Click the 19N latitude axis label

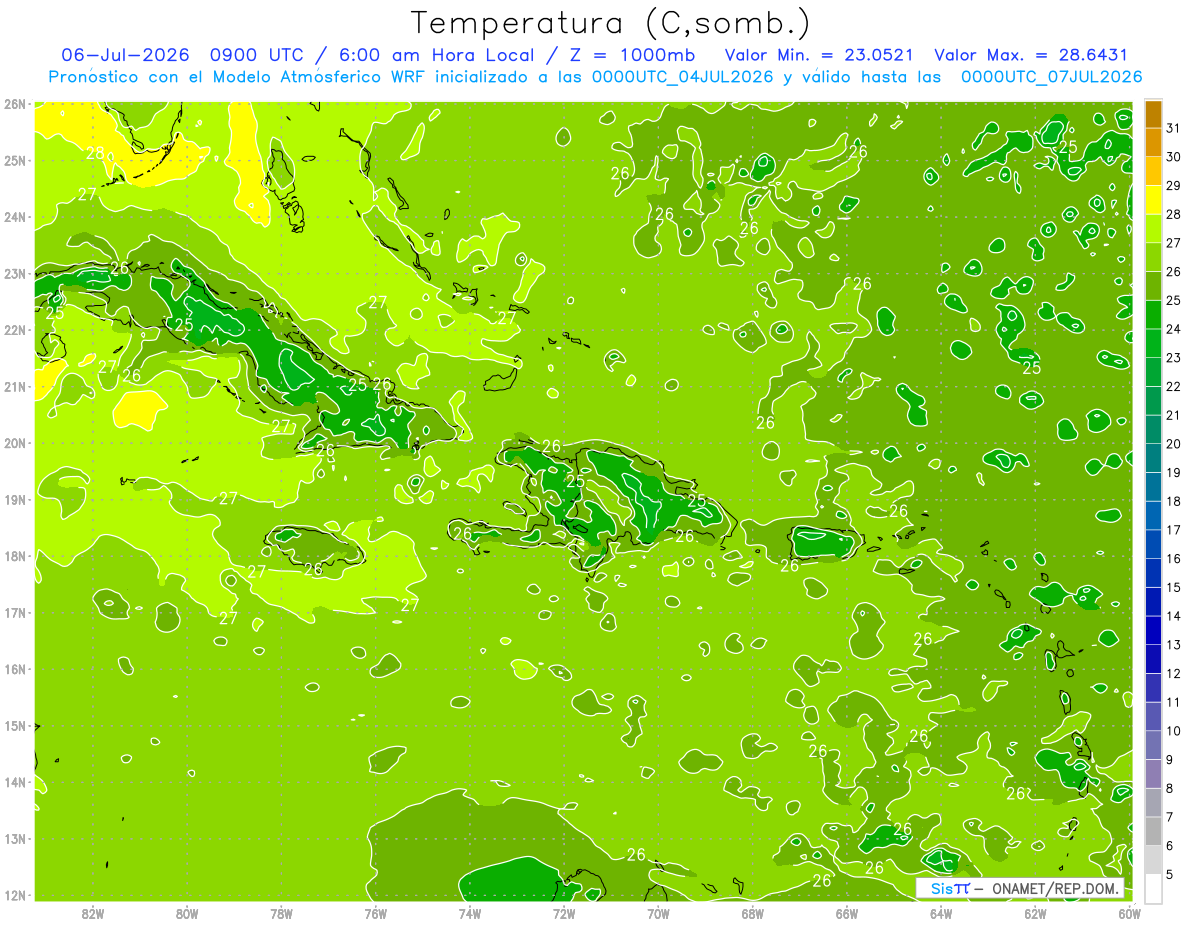(14, 499)
